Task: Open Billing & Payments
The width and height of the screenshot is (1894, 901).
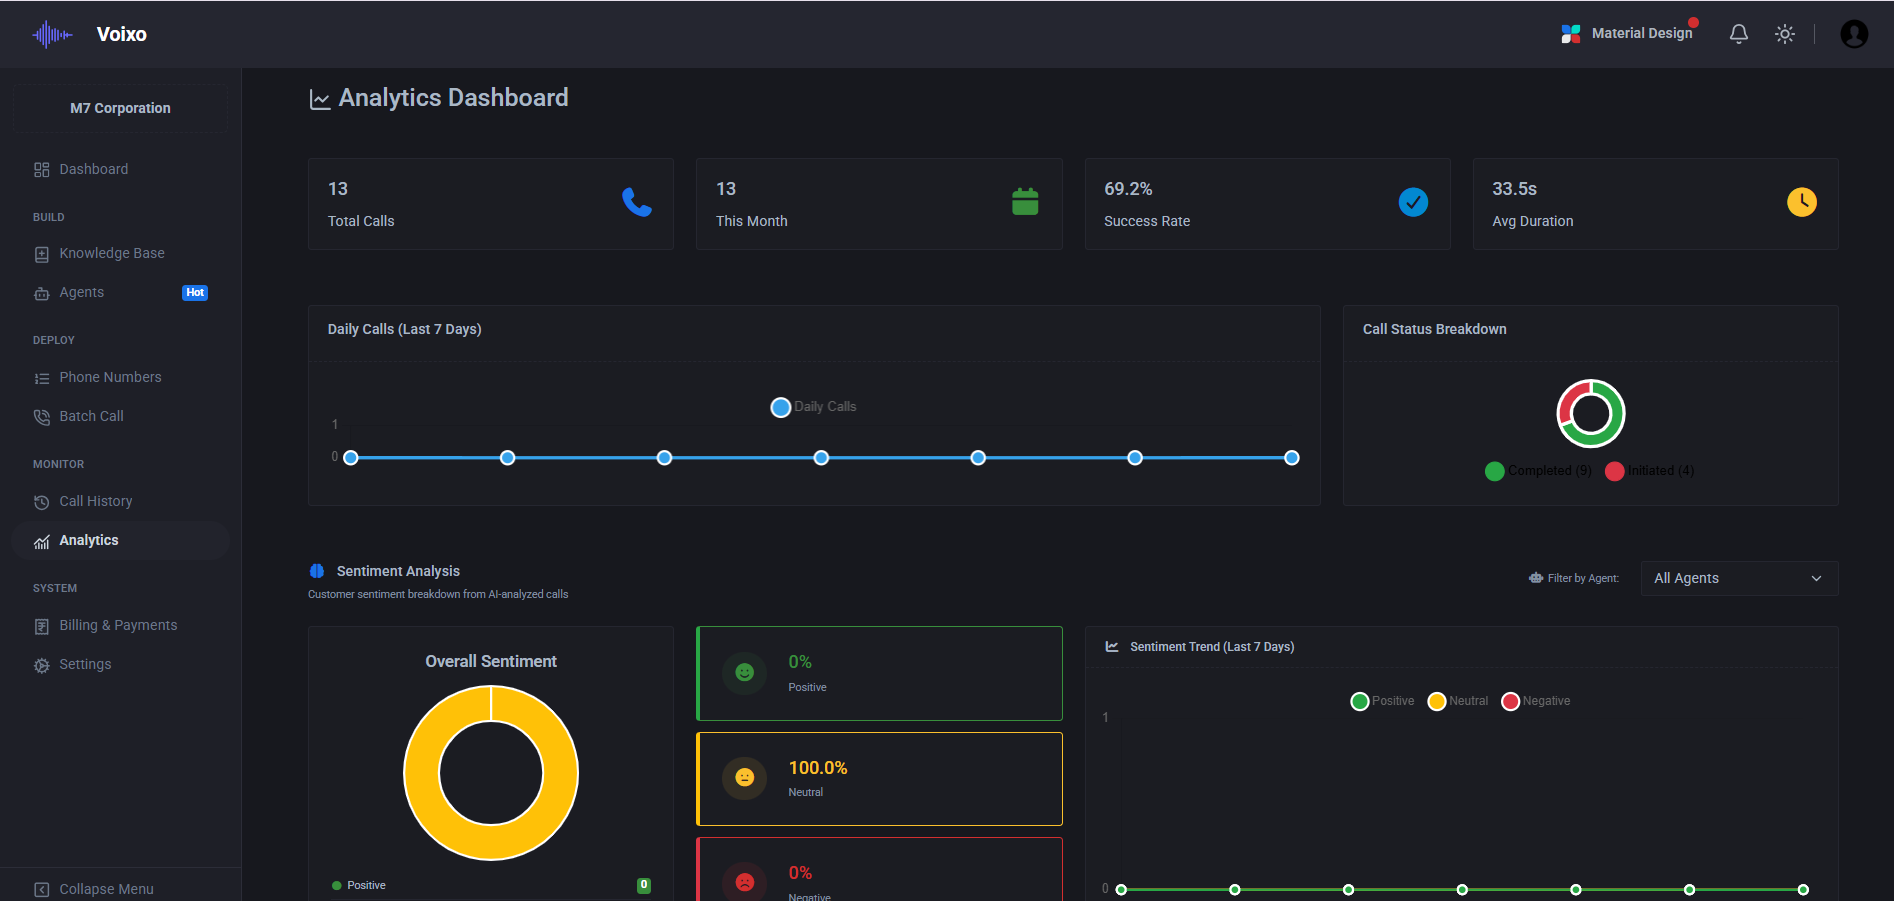Action: coord(117,624)
